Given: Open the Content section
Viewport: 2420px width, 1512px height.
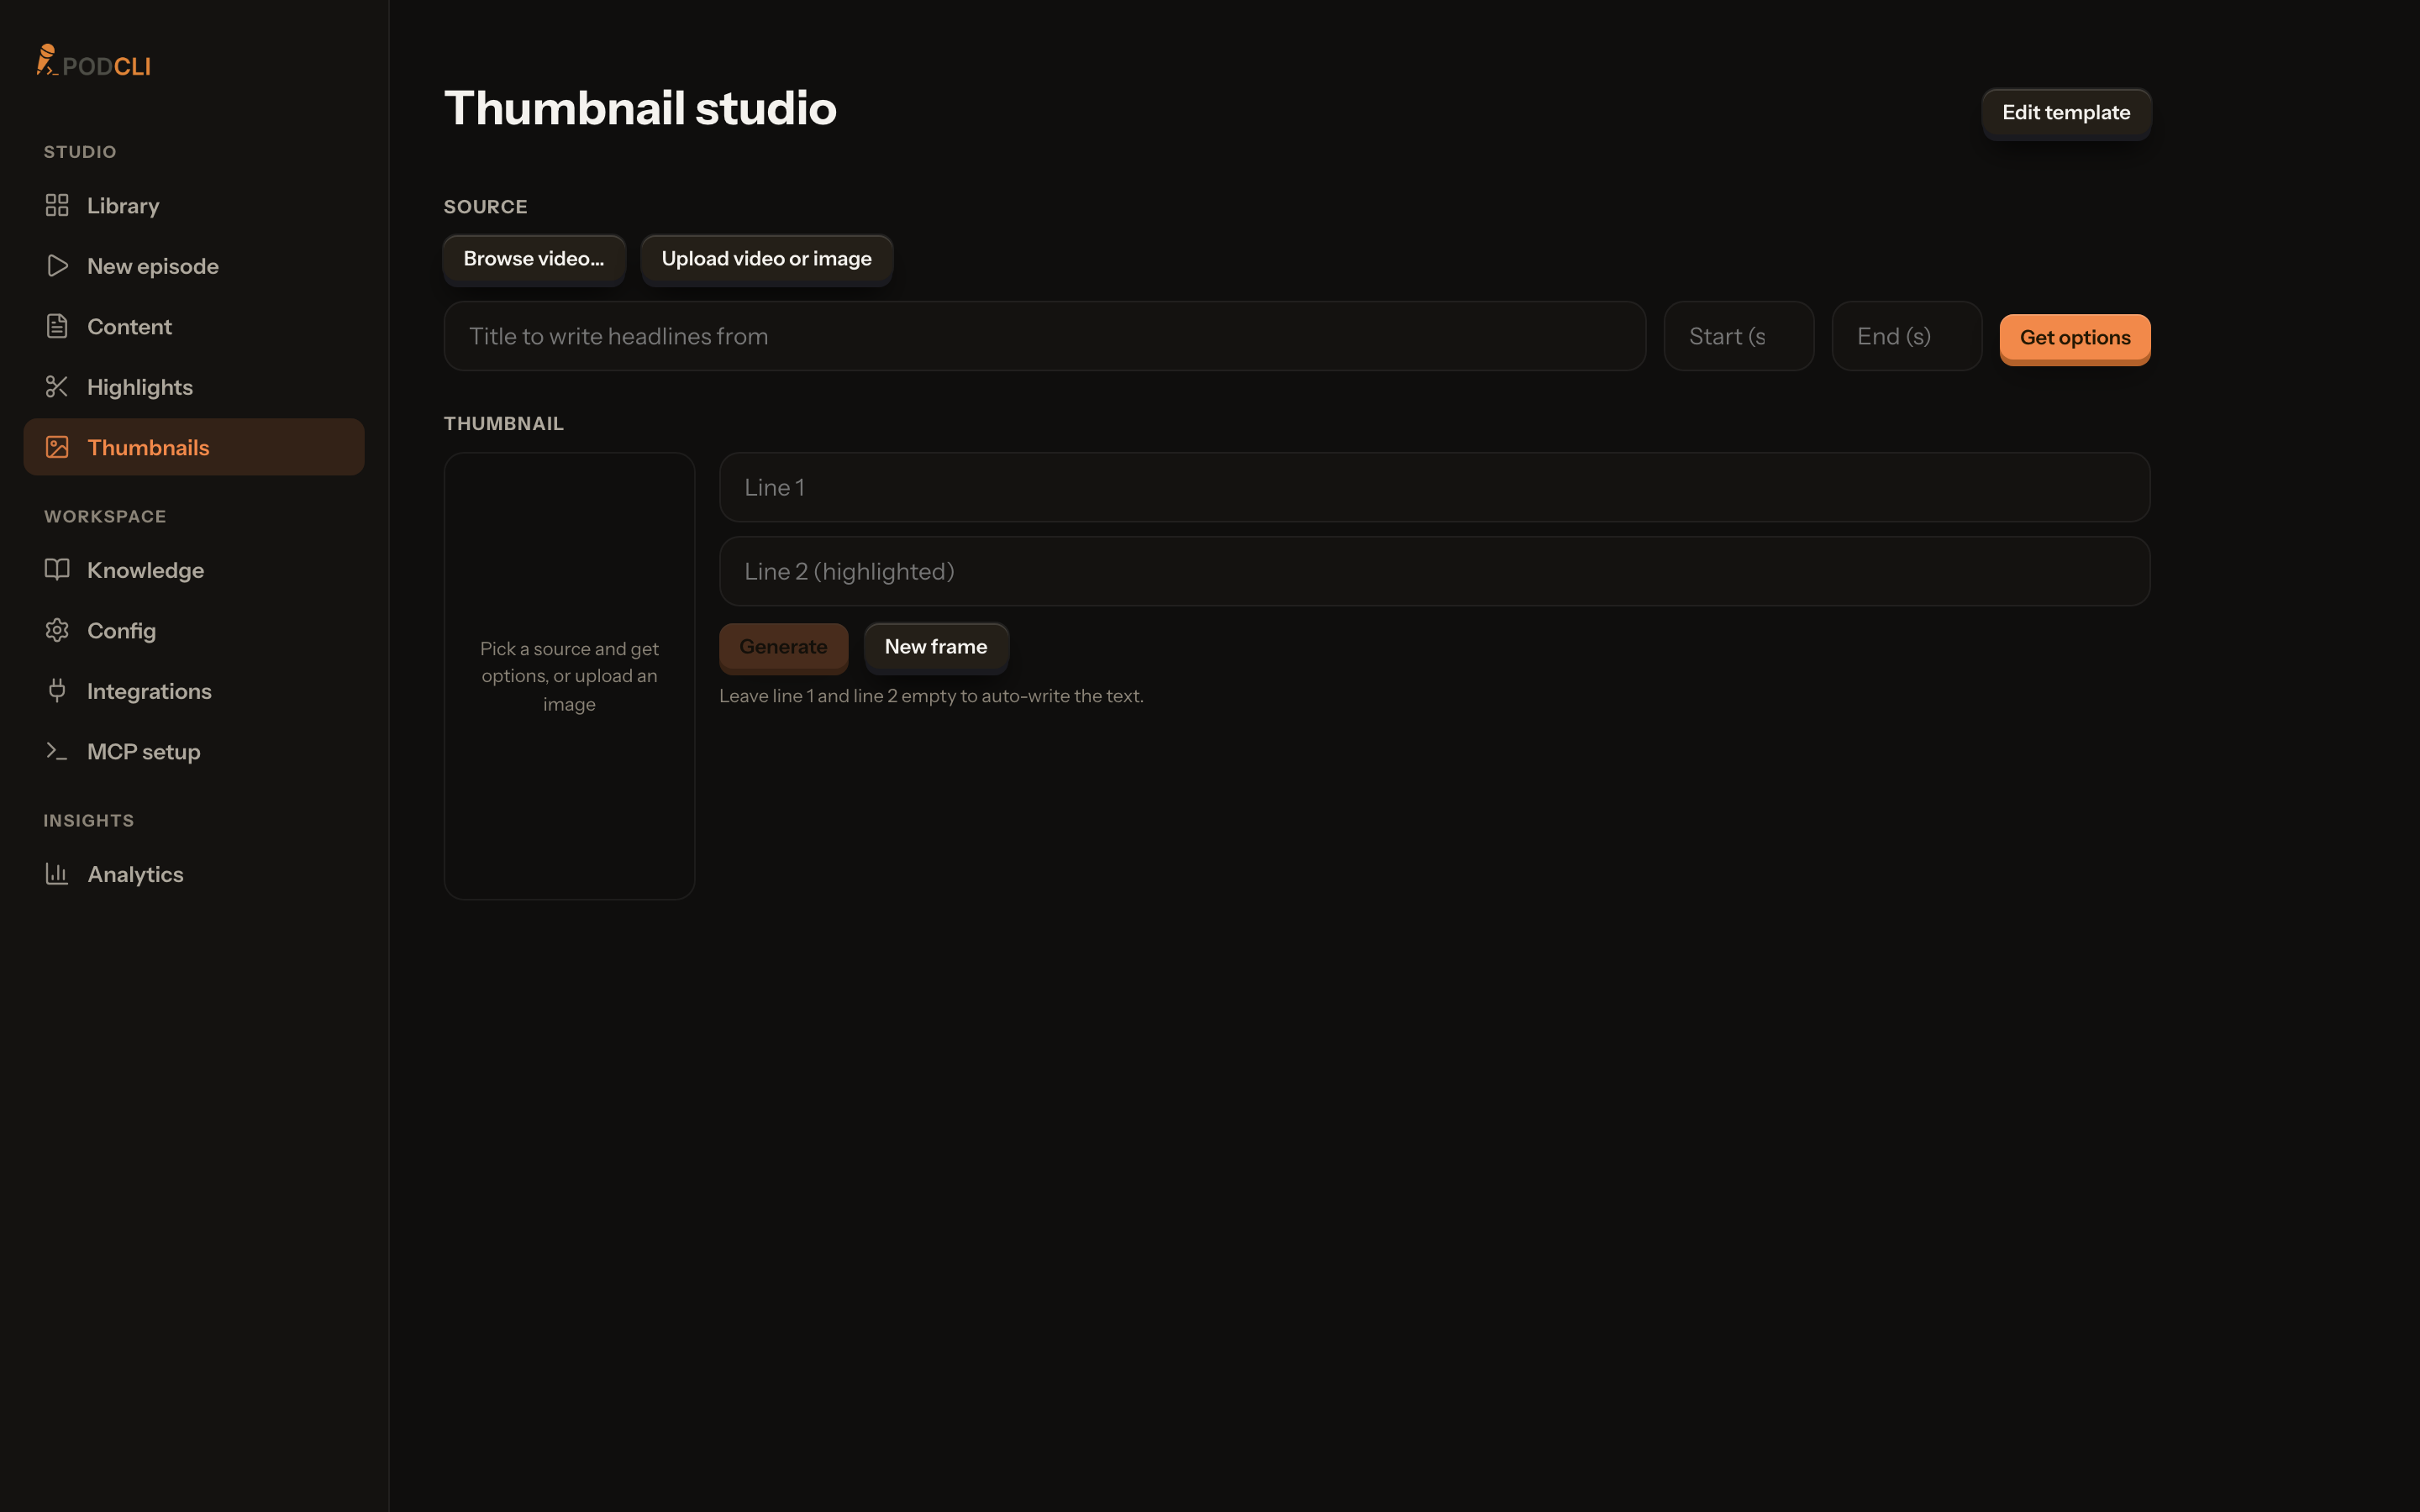Looking at the screenshot, I should [194, 326].
